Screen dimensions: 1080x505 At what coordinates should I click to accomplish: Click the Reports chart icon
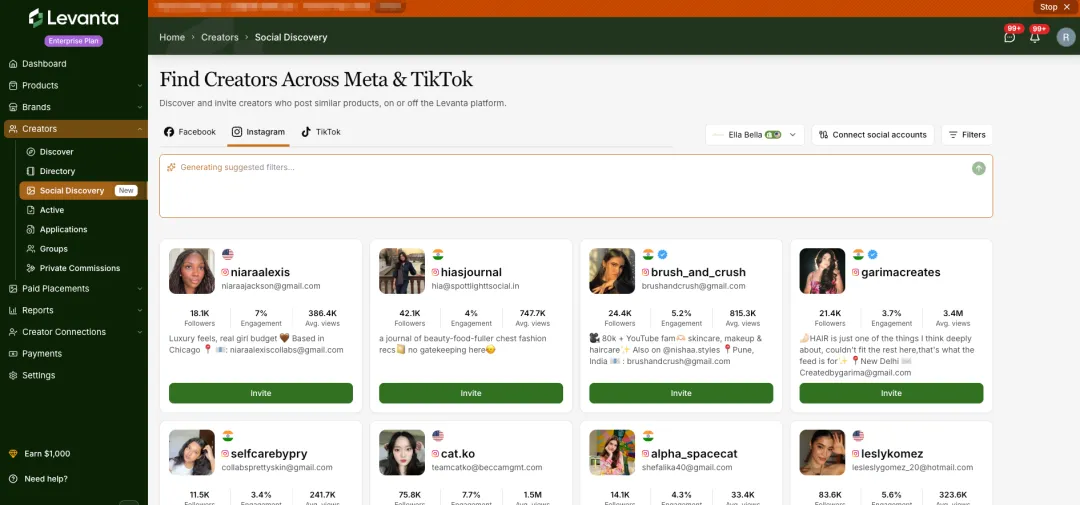pos(13,311)
